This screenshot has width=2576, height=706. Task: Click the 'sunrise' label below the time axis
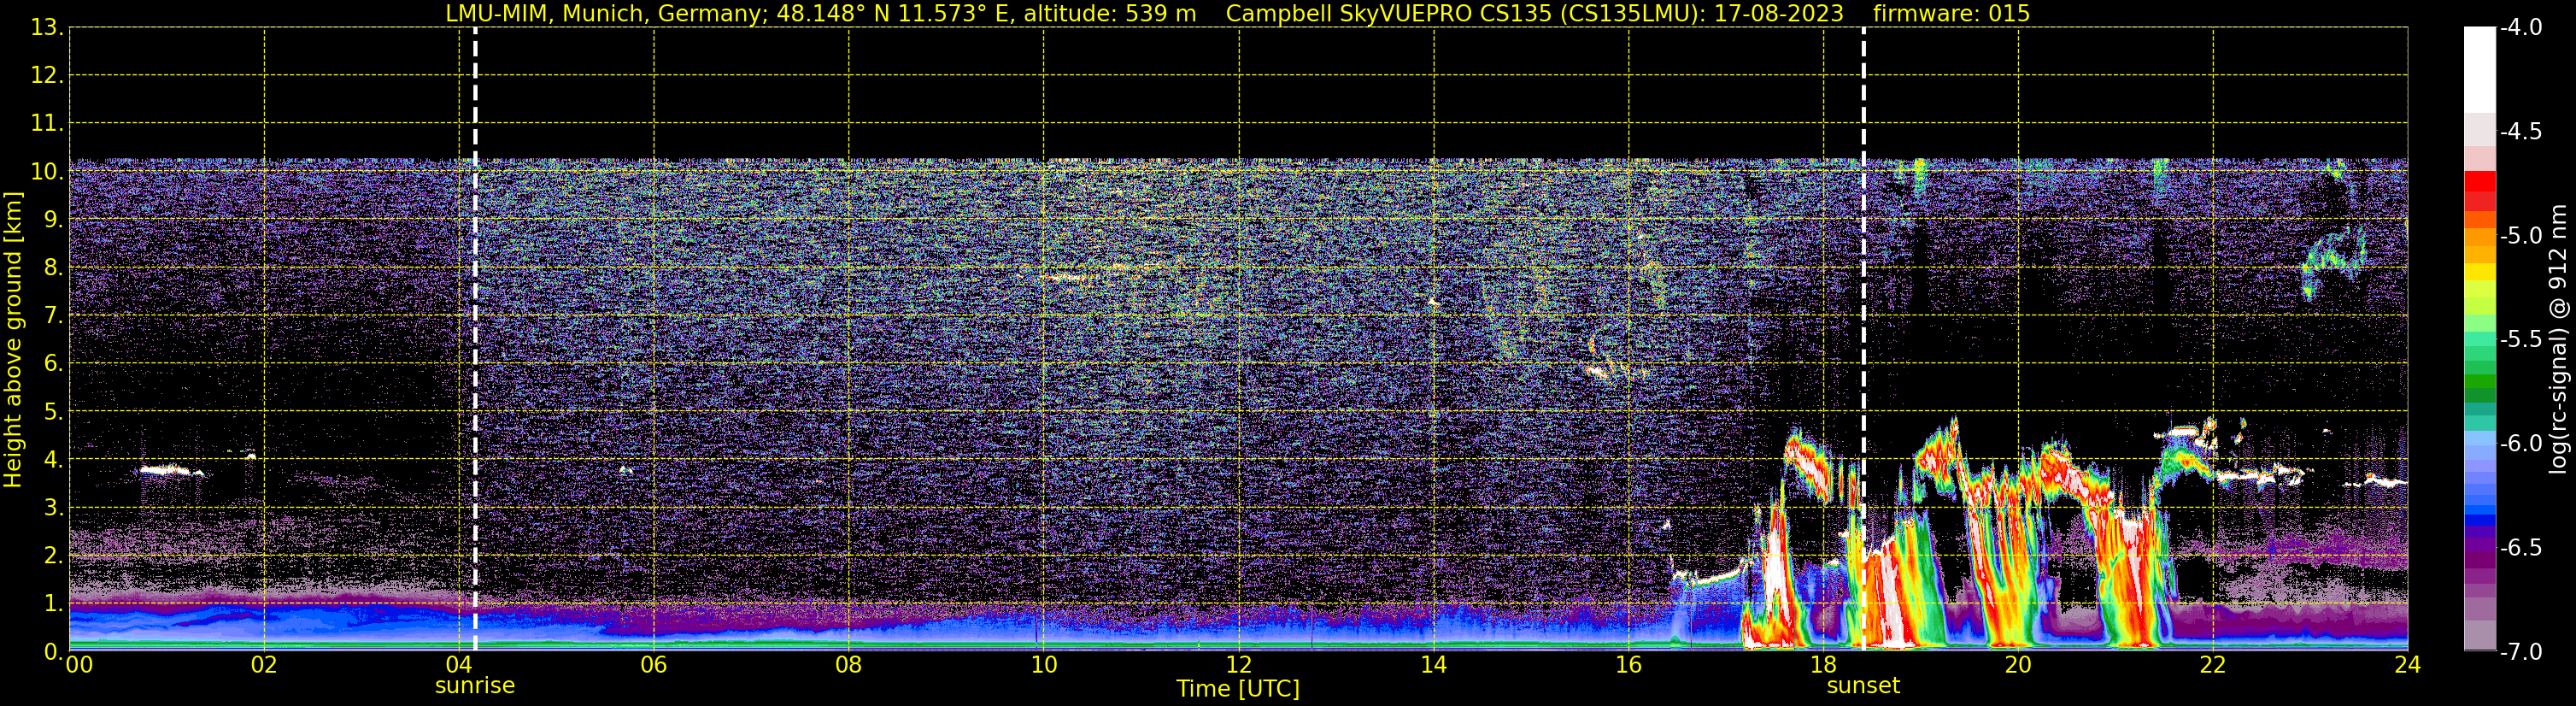point(474,686)
